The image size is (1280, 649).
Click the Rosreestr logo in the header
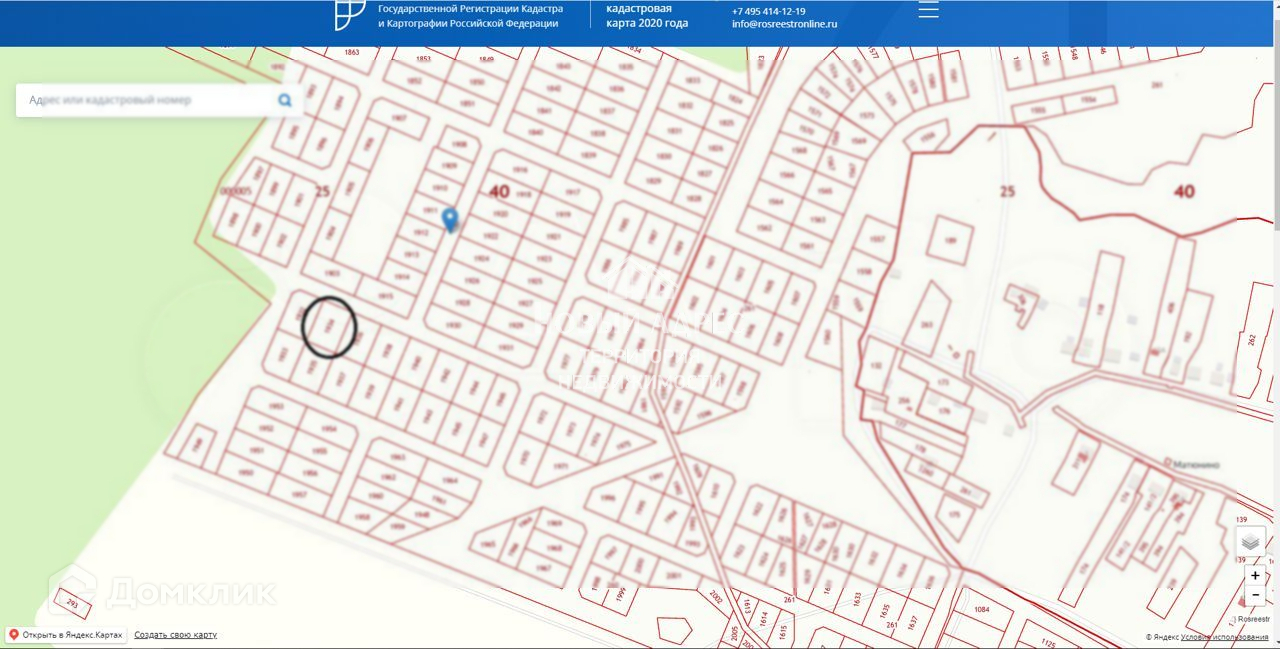[x=351, y=14]
